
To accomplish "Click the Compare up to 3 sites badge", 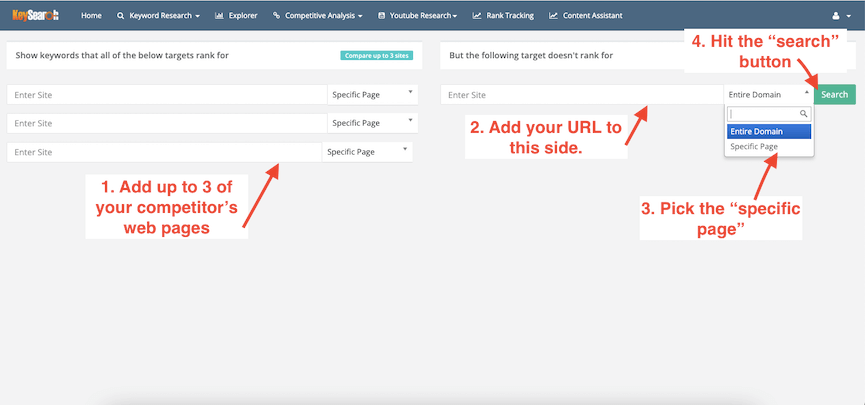I will click(377, 55).
